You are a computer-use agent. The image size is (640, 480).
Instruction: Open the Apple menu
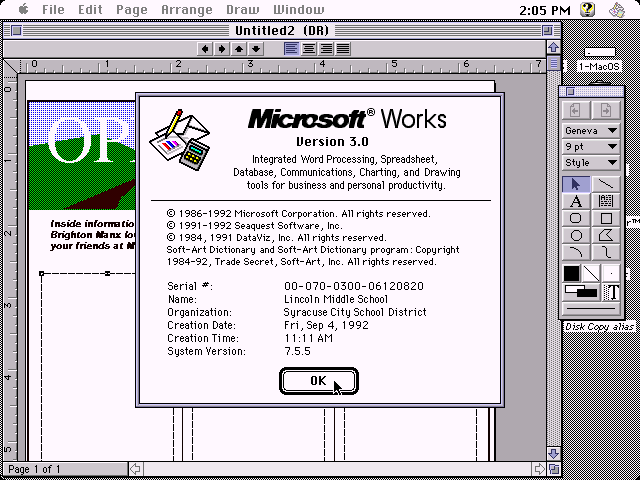(23, 9)
